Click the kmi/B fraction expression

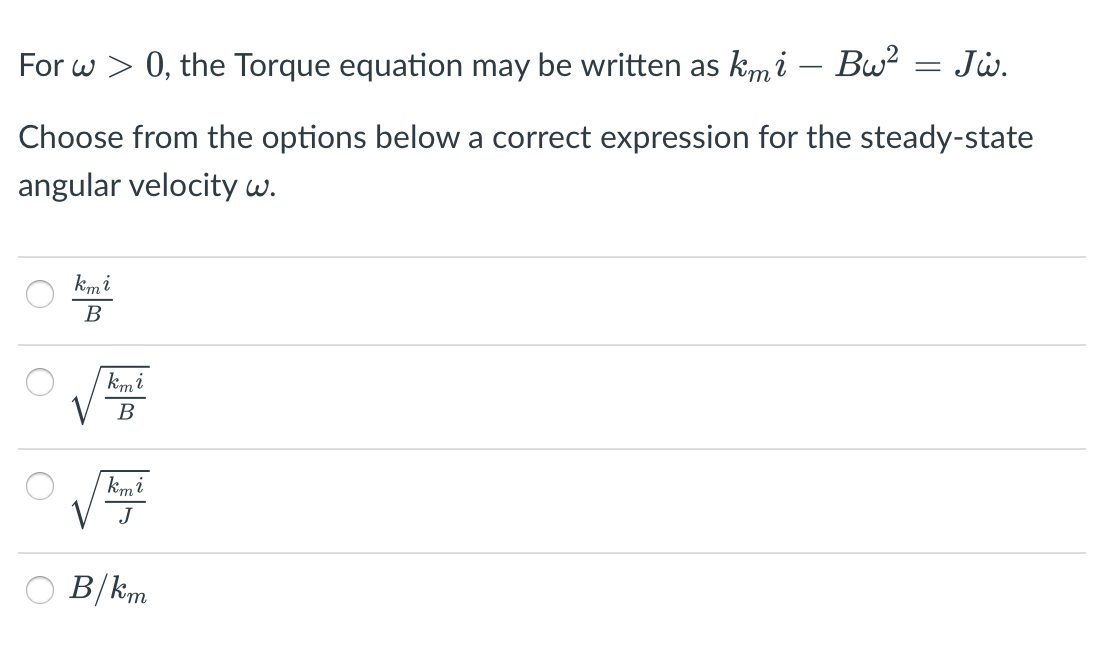[x=91, y=298]
